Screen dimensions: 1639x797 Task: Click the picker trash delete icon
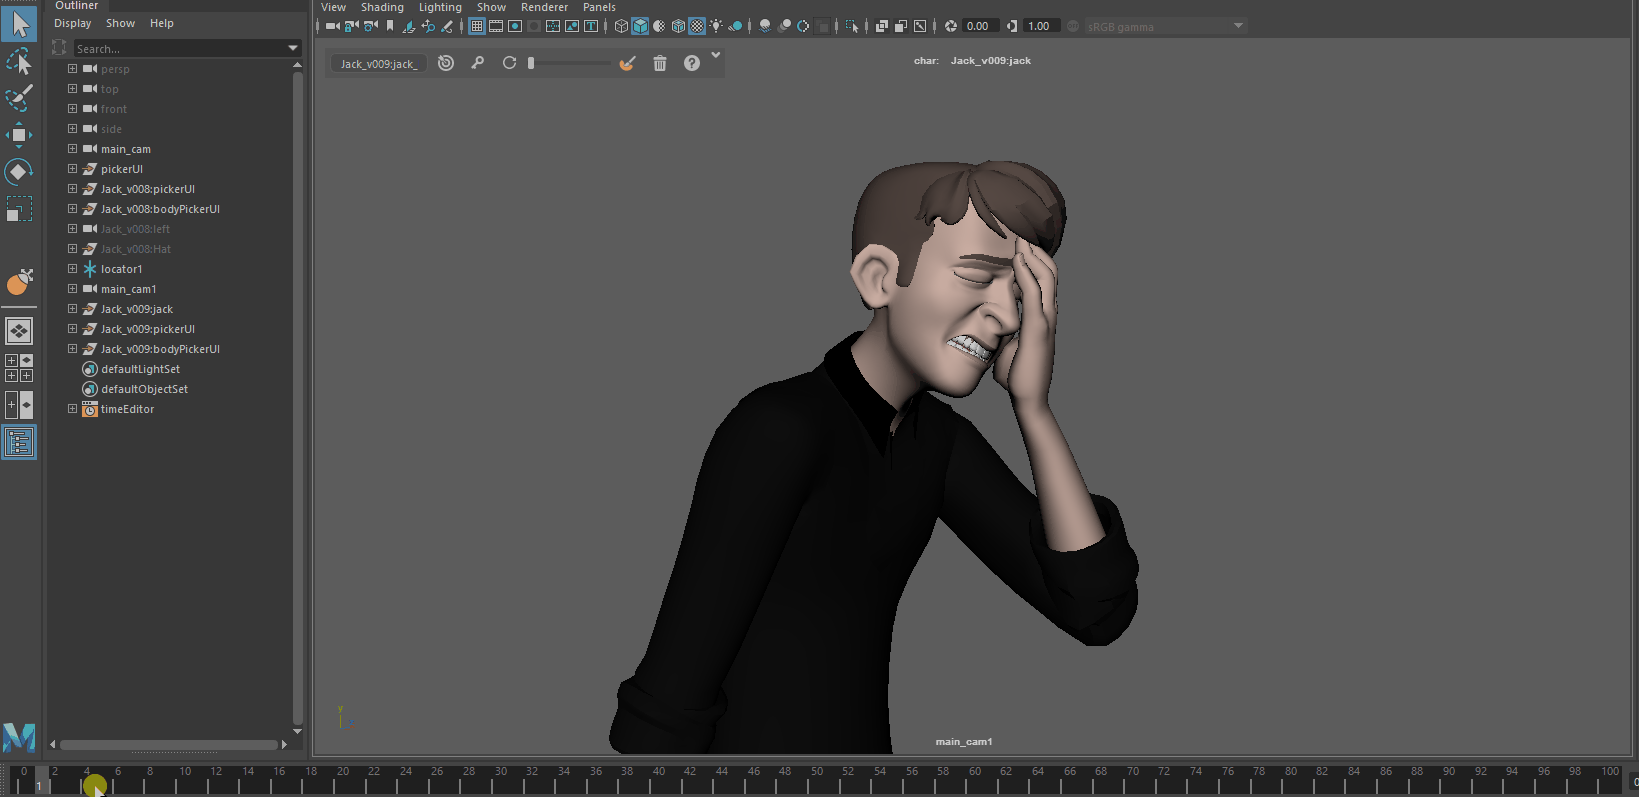tap(660, 63)
